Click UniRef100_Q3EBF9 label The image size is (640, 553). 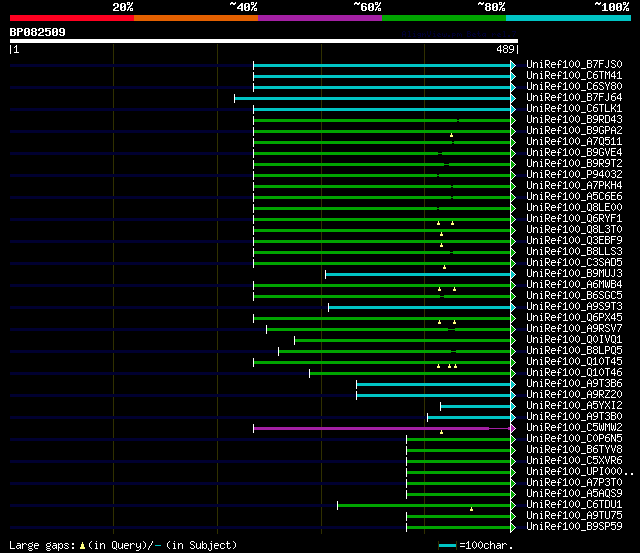click(x=574, y=241)
